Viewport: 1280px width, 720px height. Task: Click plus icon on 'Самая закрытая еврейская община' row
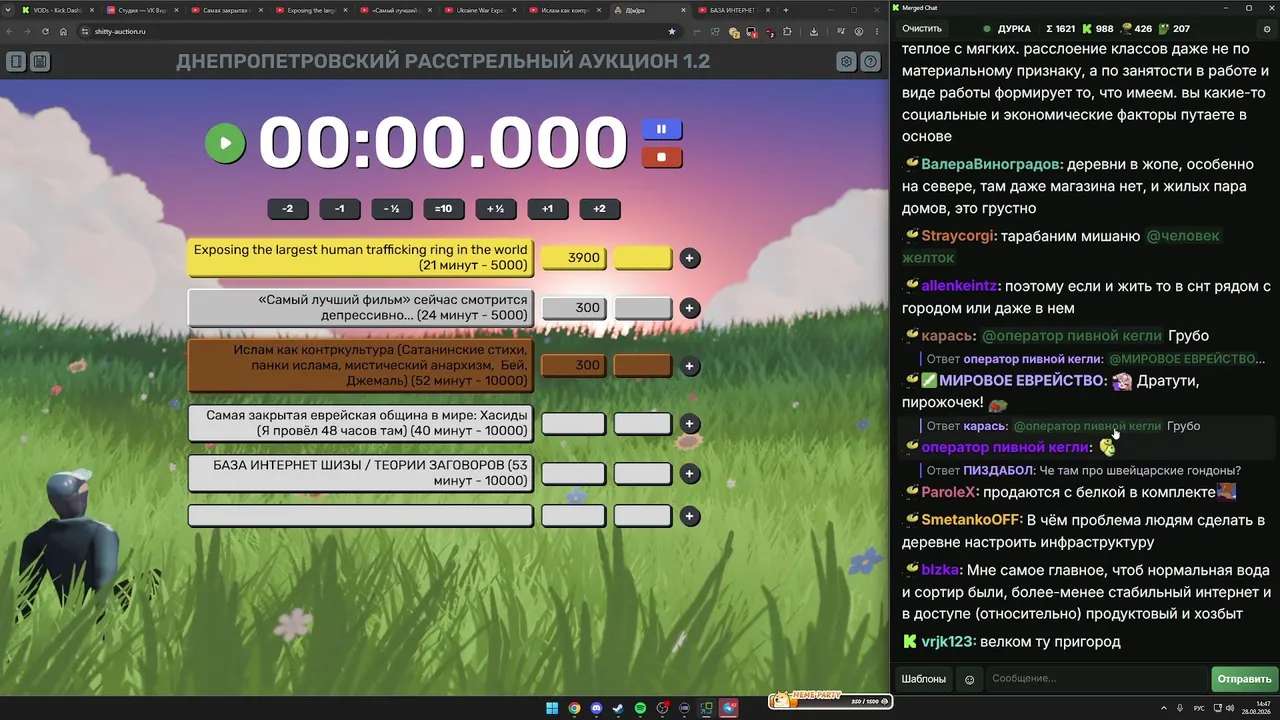[x=689, y=424]
